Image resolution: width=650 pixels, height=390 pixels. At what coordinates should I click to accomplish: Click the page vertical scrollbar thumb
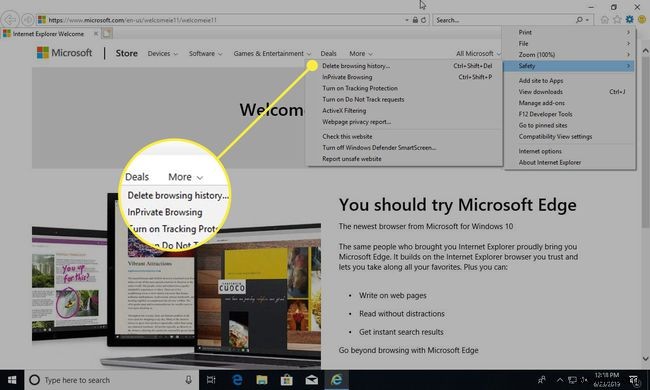[x=645, y=142]
